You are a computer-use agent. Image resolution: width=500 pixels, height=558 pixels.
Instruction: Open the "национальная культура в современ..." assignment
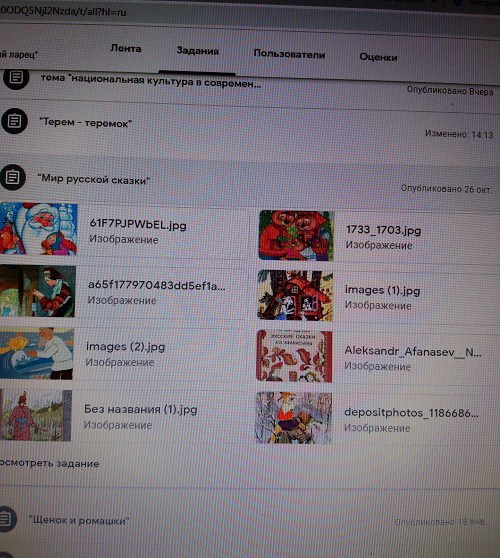click(151, 81)
